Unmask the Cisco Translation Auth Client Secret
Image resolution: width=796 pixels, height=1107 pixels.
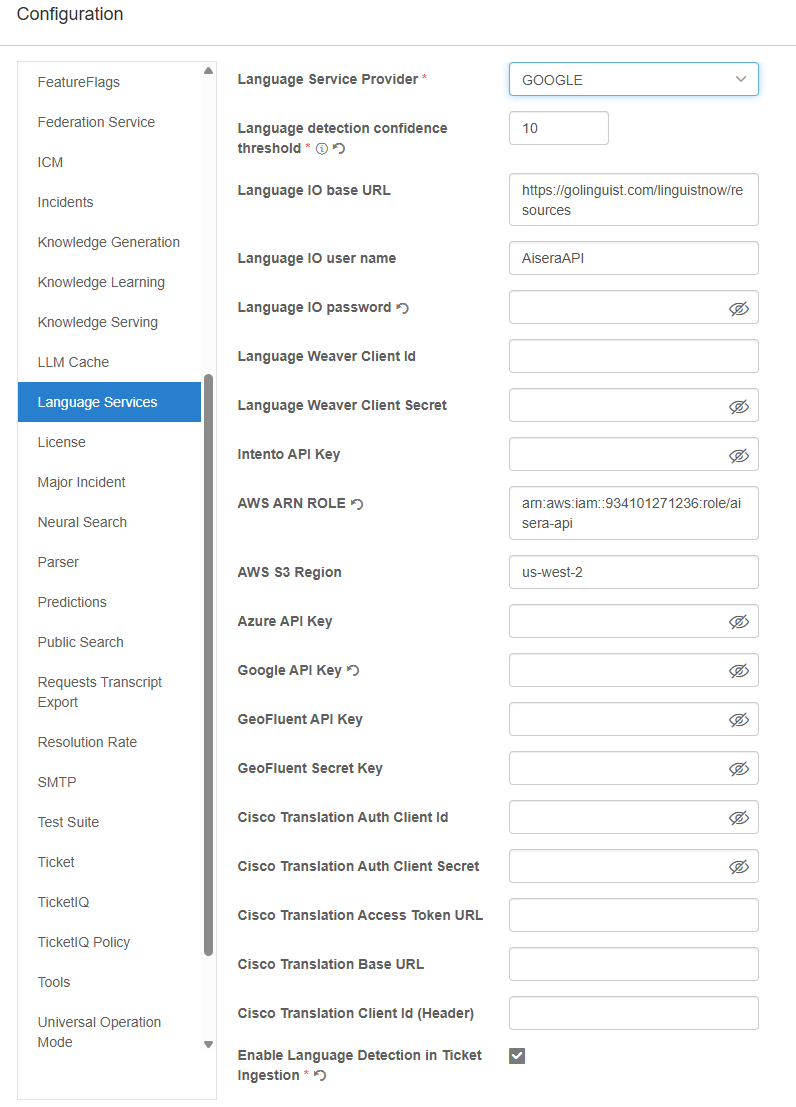tap(738, 867)
